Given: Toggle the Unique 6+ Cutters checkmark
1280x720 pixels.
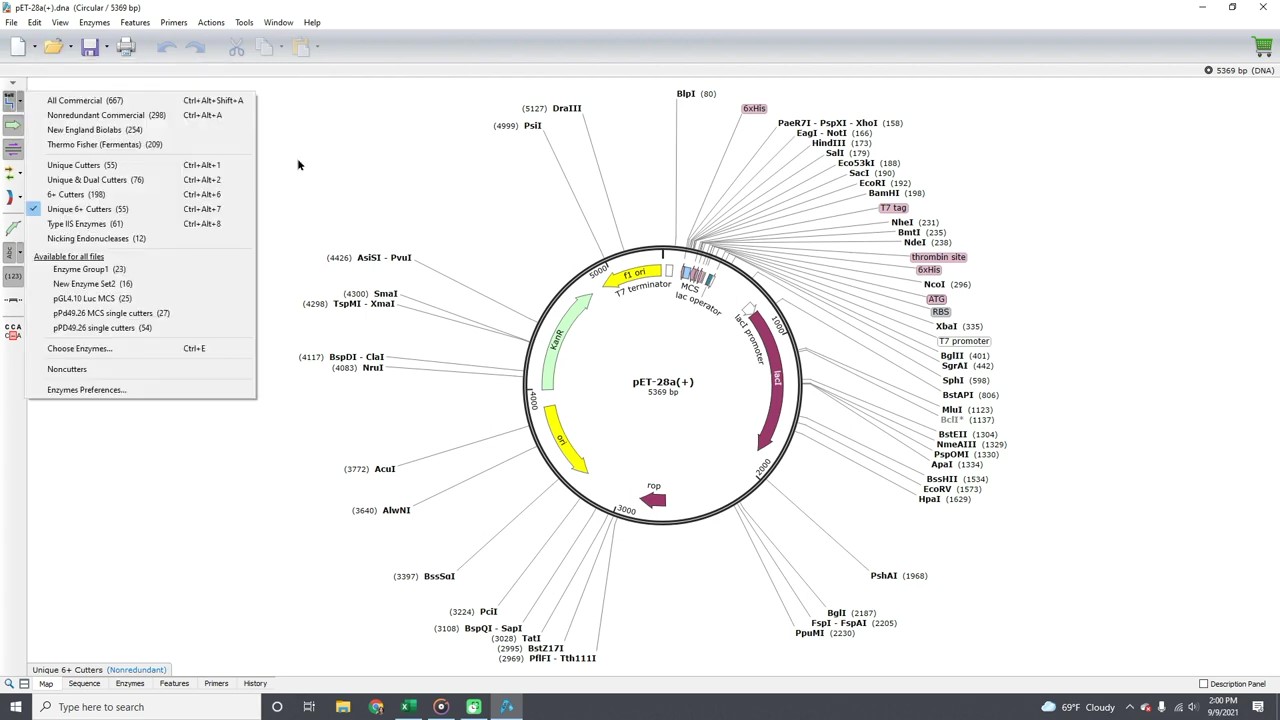Looking at the screenshot, I should tap(33, 209).
